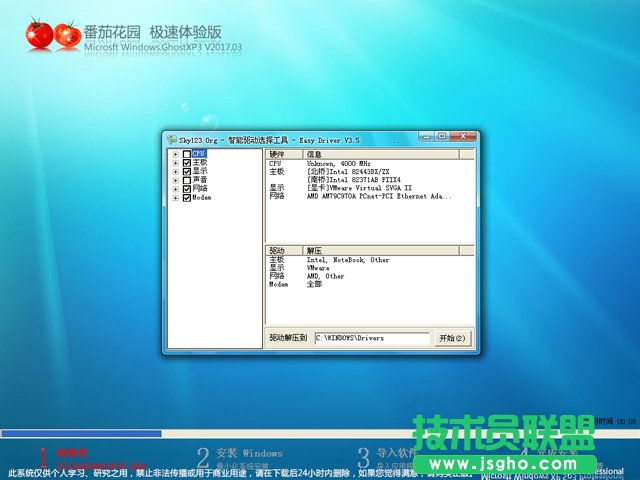Click the 安装 Windows step 2 label
Image resolution: width=640 pixels, height=480 pixels.
click(x=249, y=453)
